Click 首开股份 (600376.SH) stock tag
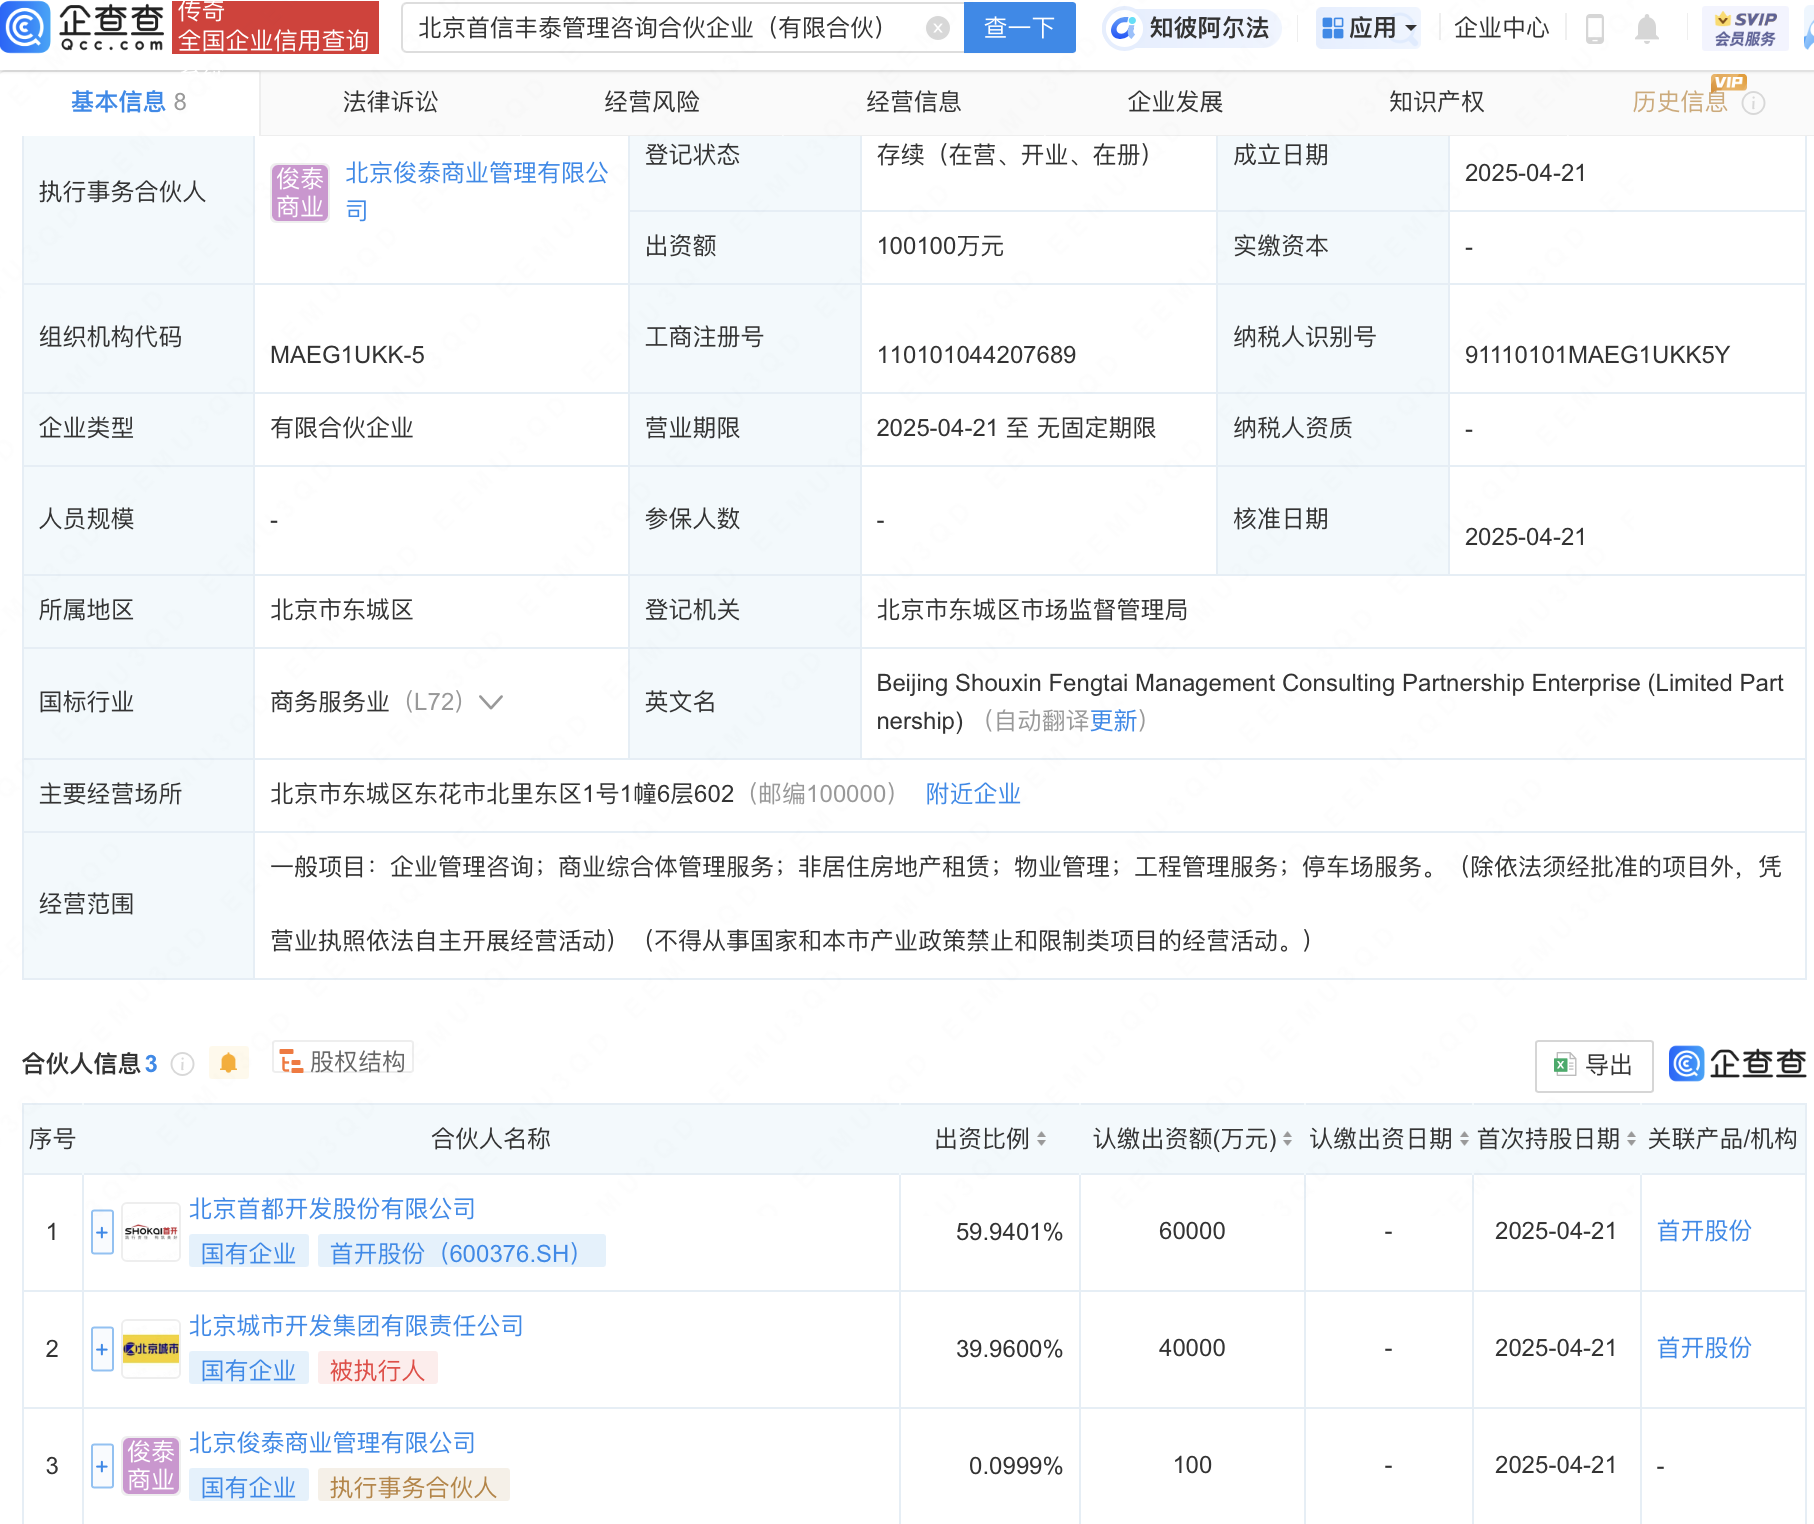1814x1524 pixels. coord(462,1253)
